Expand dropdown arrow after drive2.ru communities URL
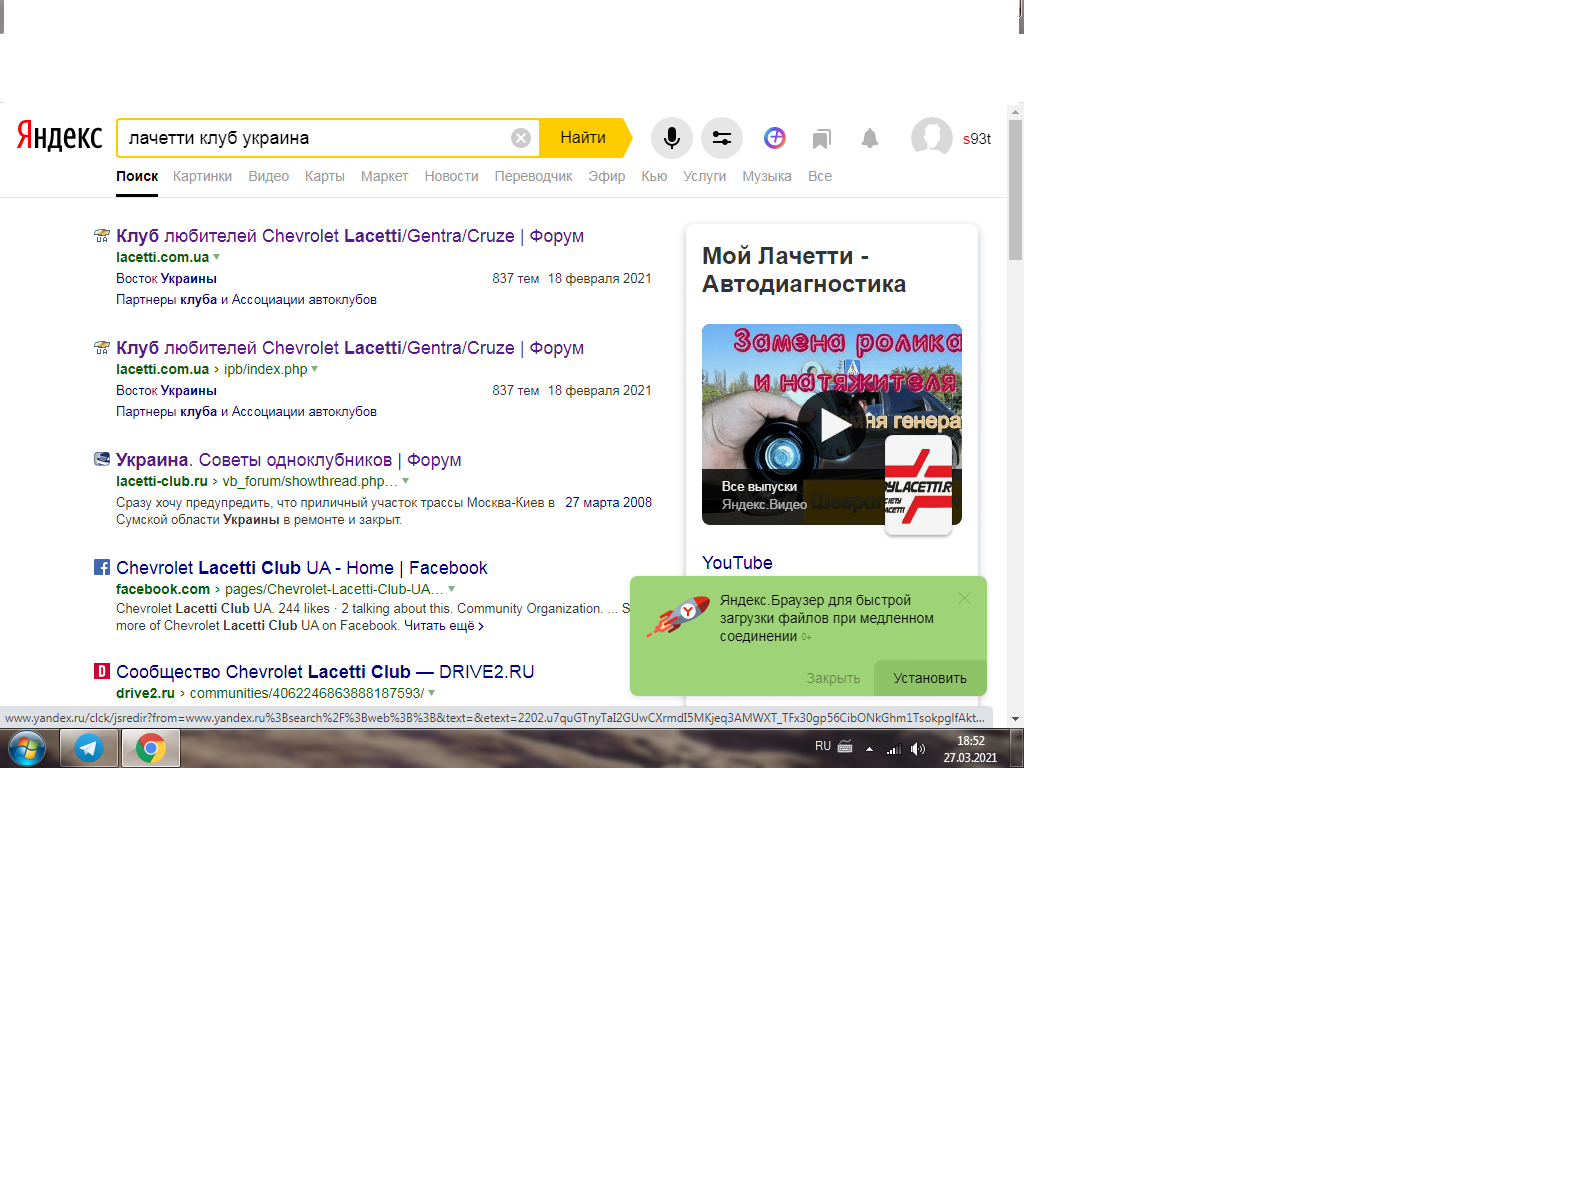The height and width of the screenshot is (1200, 1588). pyautogui.click(x=431, y=693)
